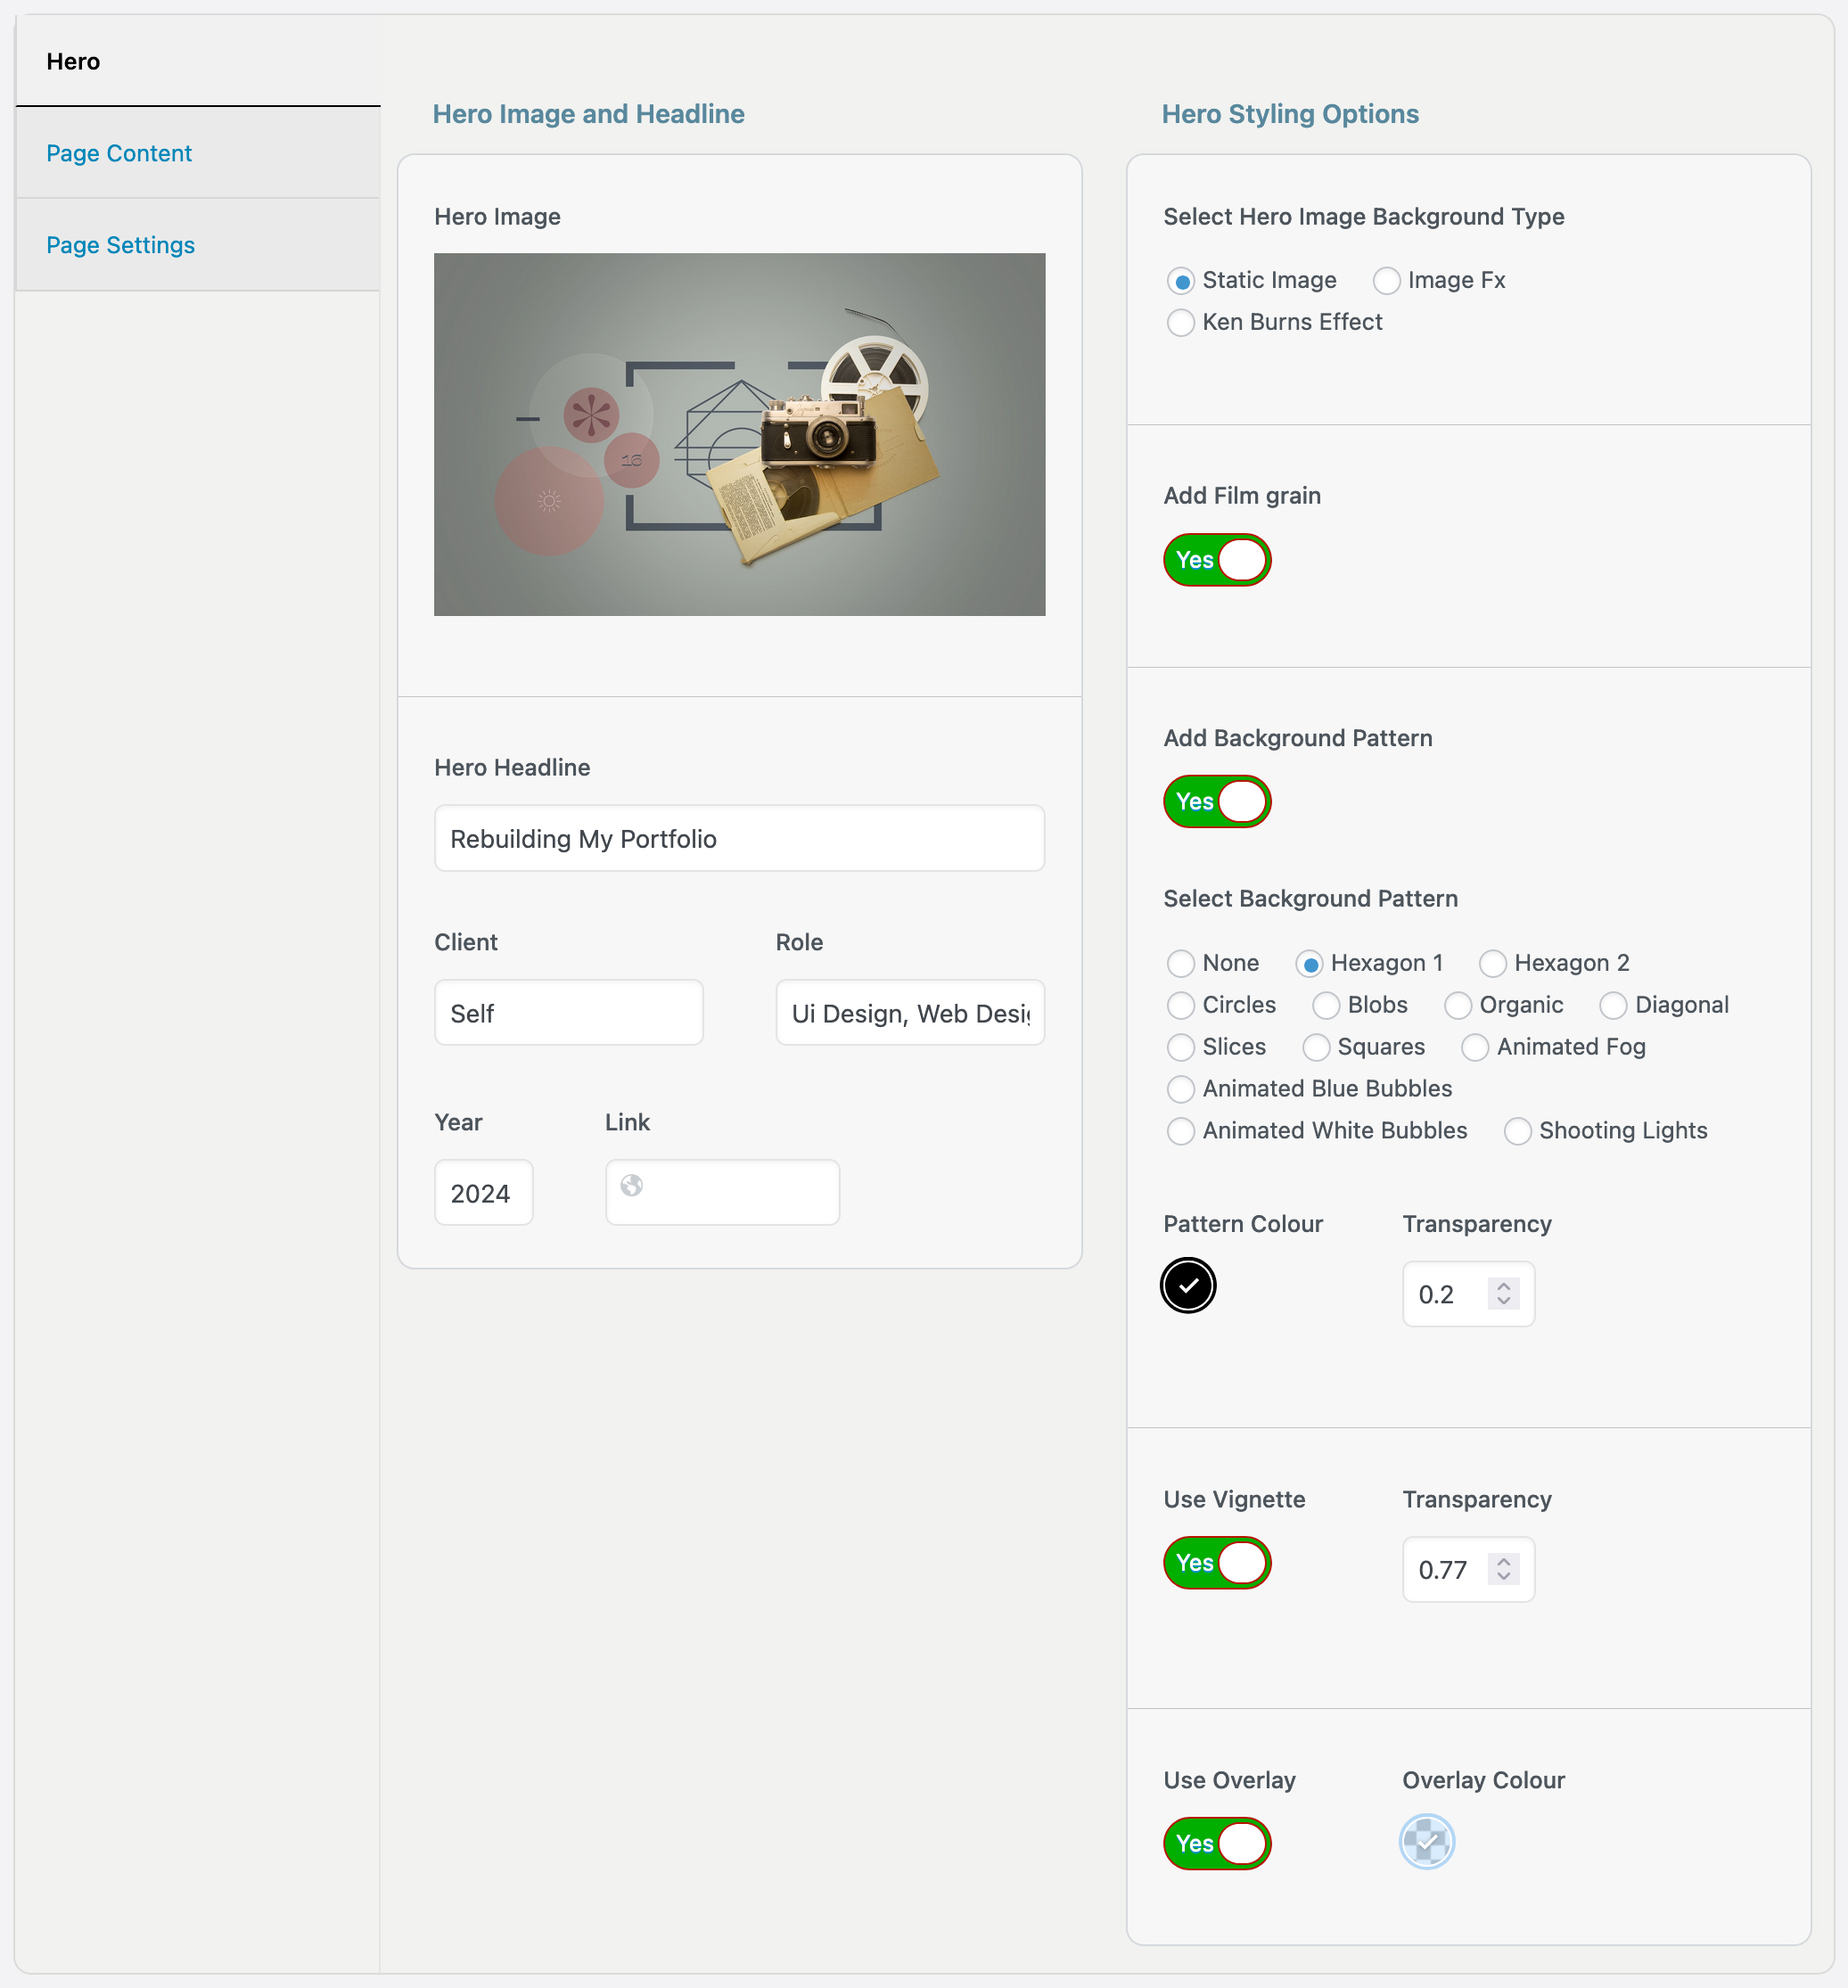Open the black Pattern Colour swatch
This screenshot has width=1848, height=1988.
point(1188,1285)
